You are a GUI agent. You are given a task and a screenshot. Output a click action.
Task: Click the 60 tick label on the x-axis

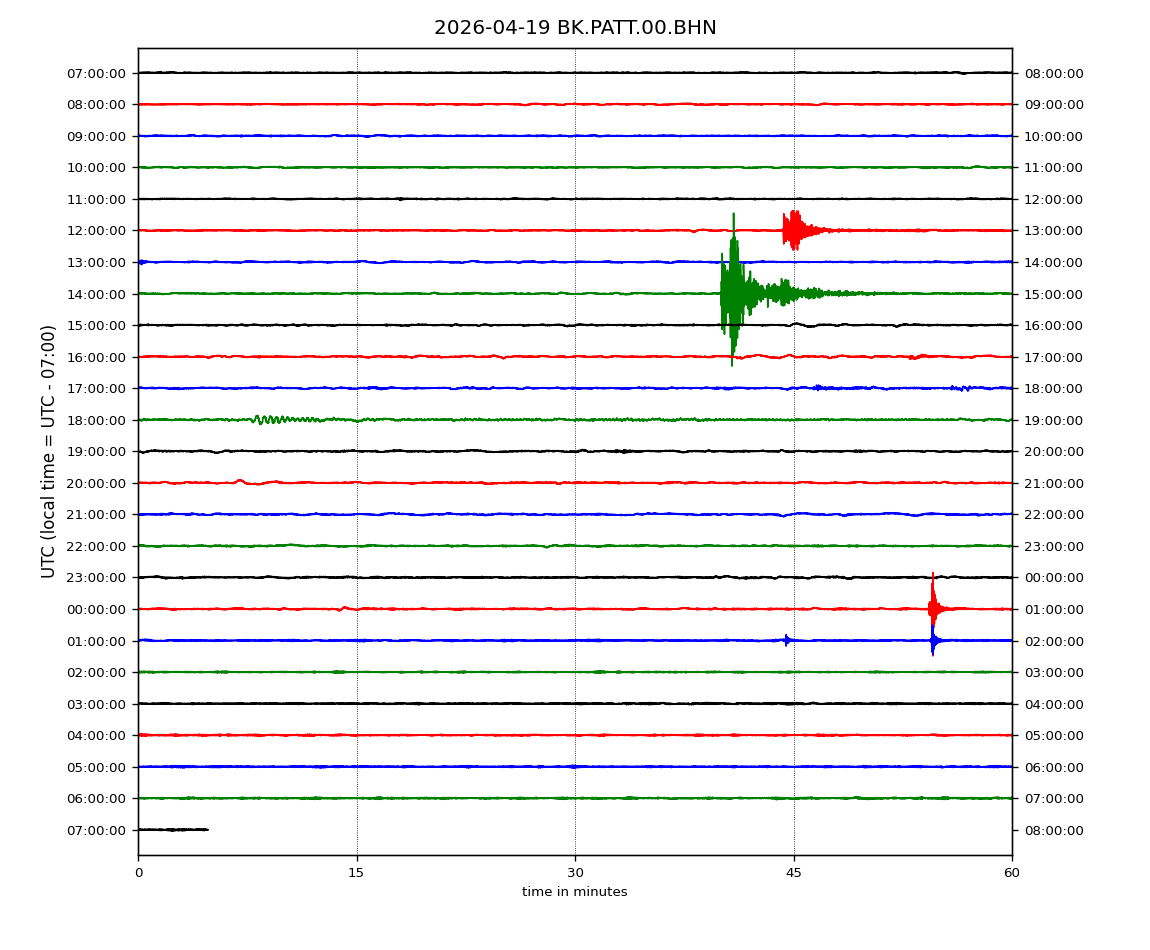click(x=1012, y=873)
